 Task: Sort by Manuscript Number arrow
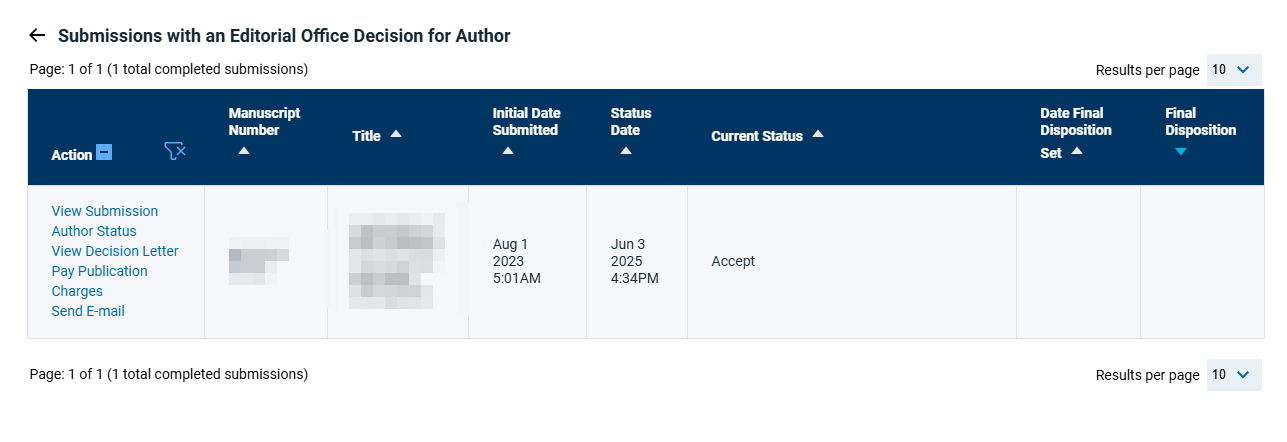[244, 151]
